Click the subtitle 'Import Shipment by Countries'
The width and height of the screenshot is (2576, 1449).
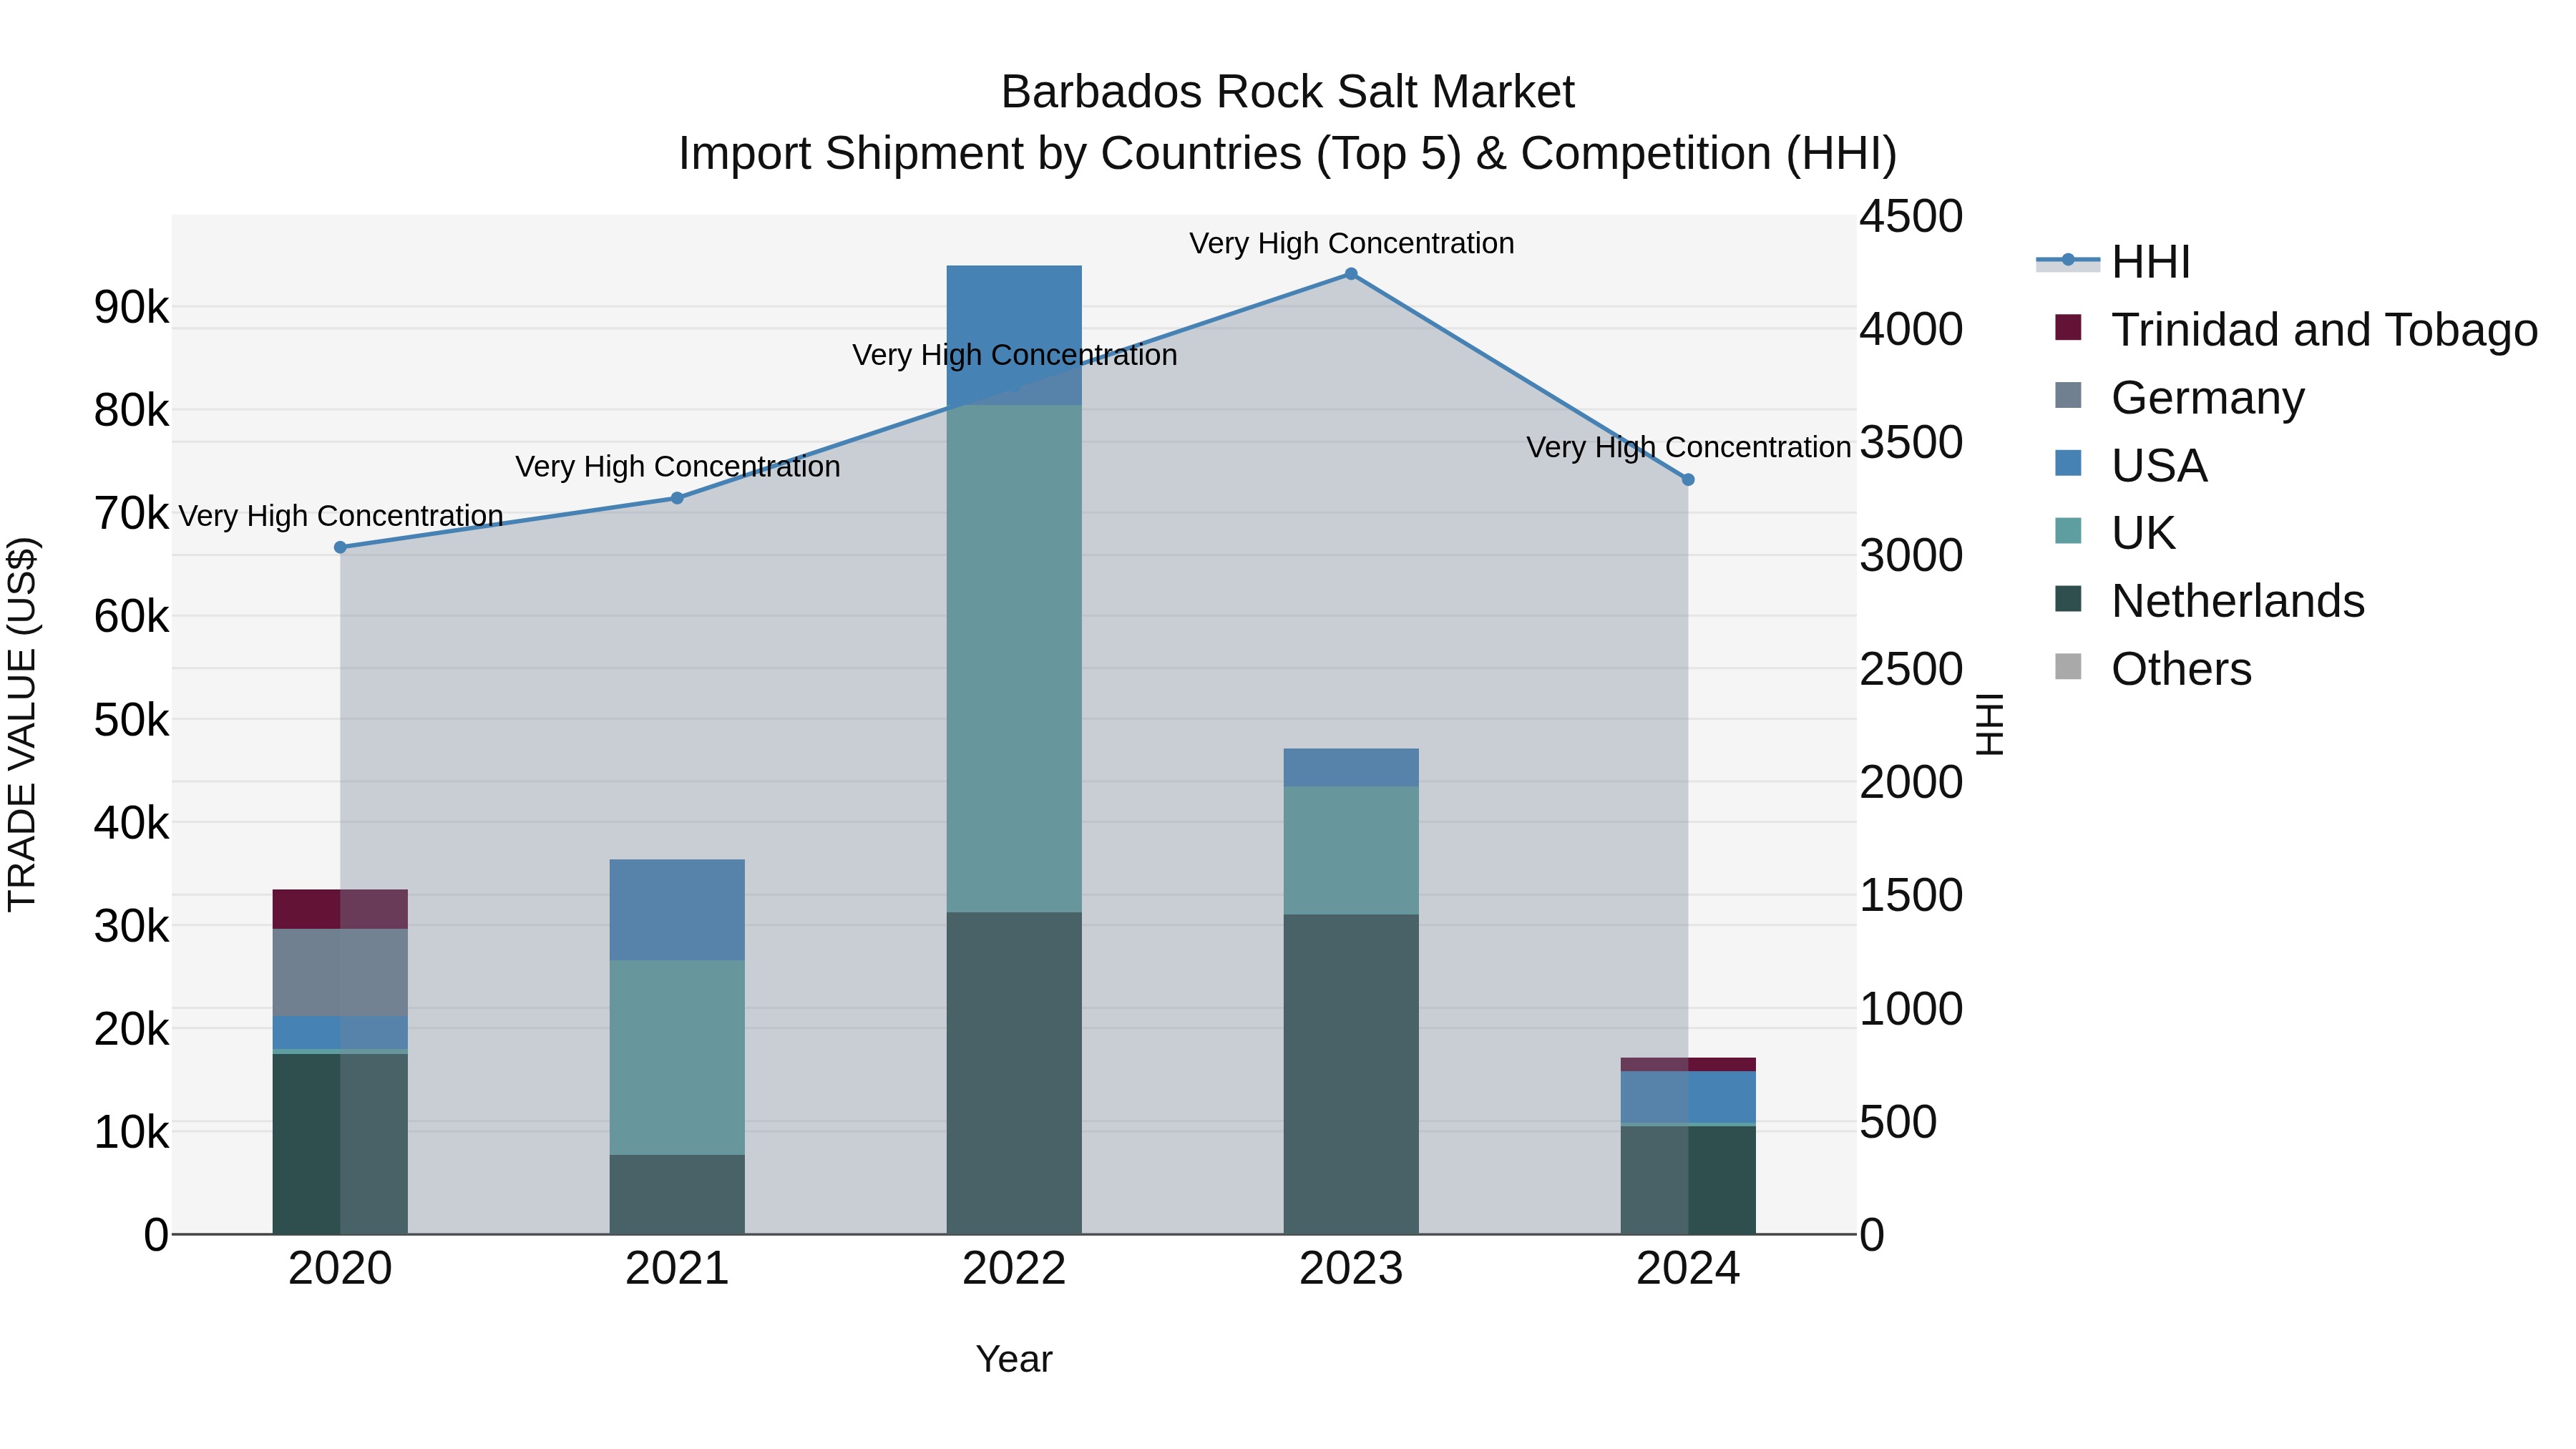(x=989, y=154)
